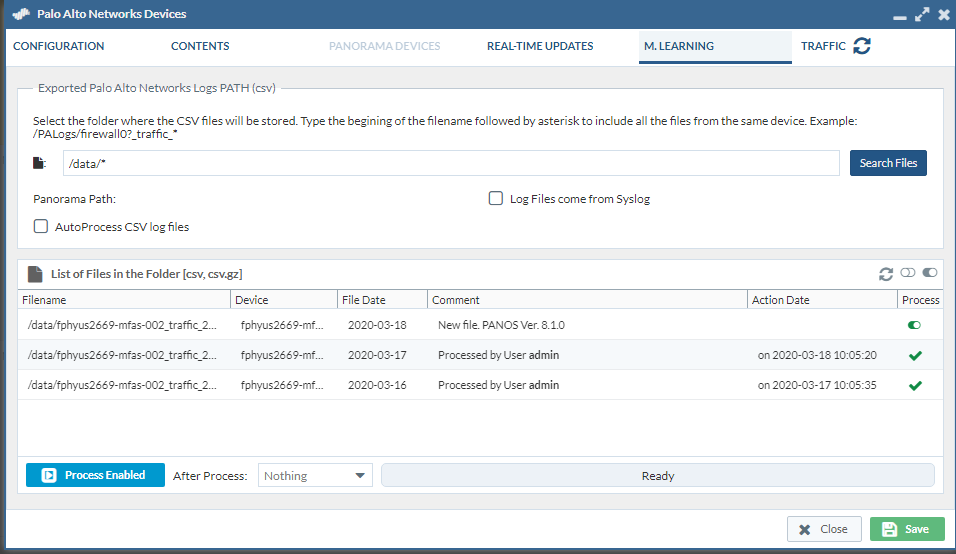Click the toggle-all-on icon above file list
This screenshot has height=554, width=956.
coord(930,273)
